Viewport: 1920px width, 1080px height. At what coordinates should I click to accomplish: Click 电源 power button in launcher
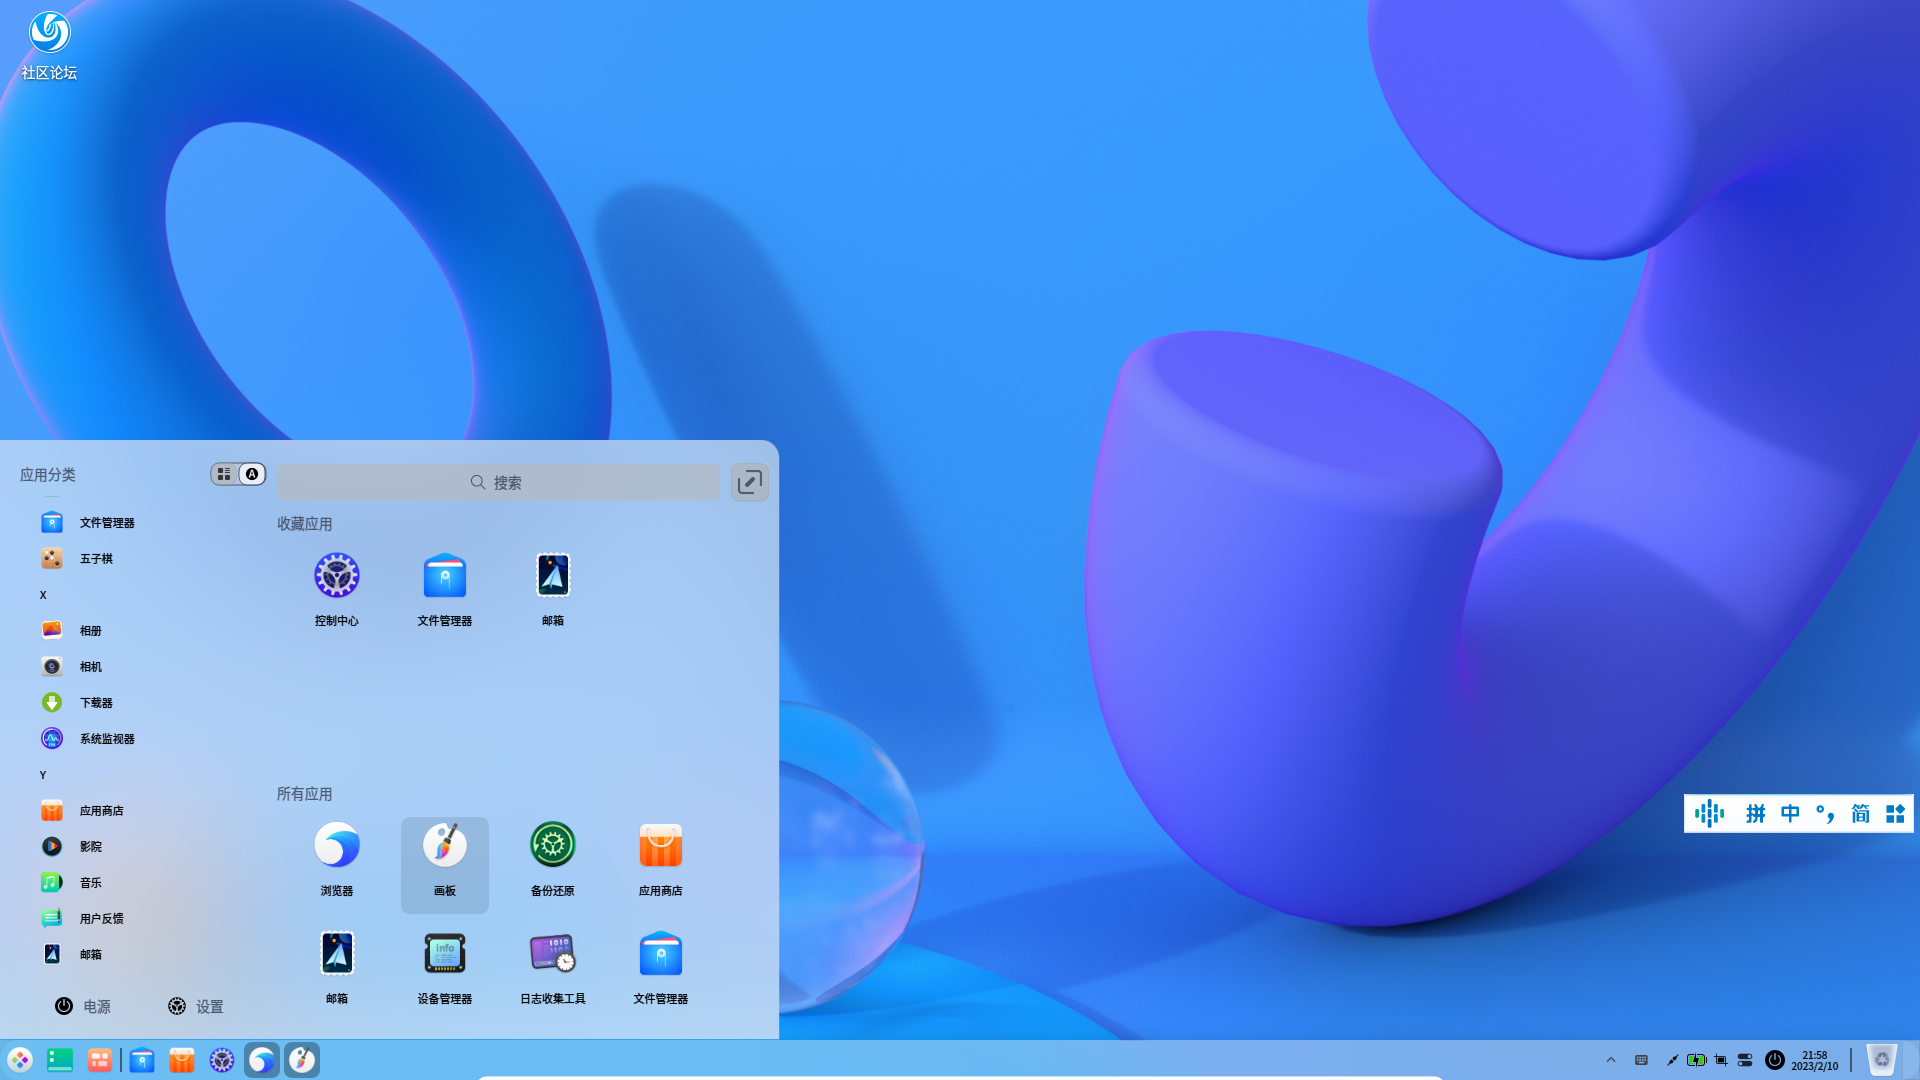tap(82, 1006)
